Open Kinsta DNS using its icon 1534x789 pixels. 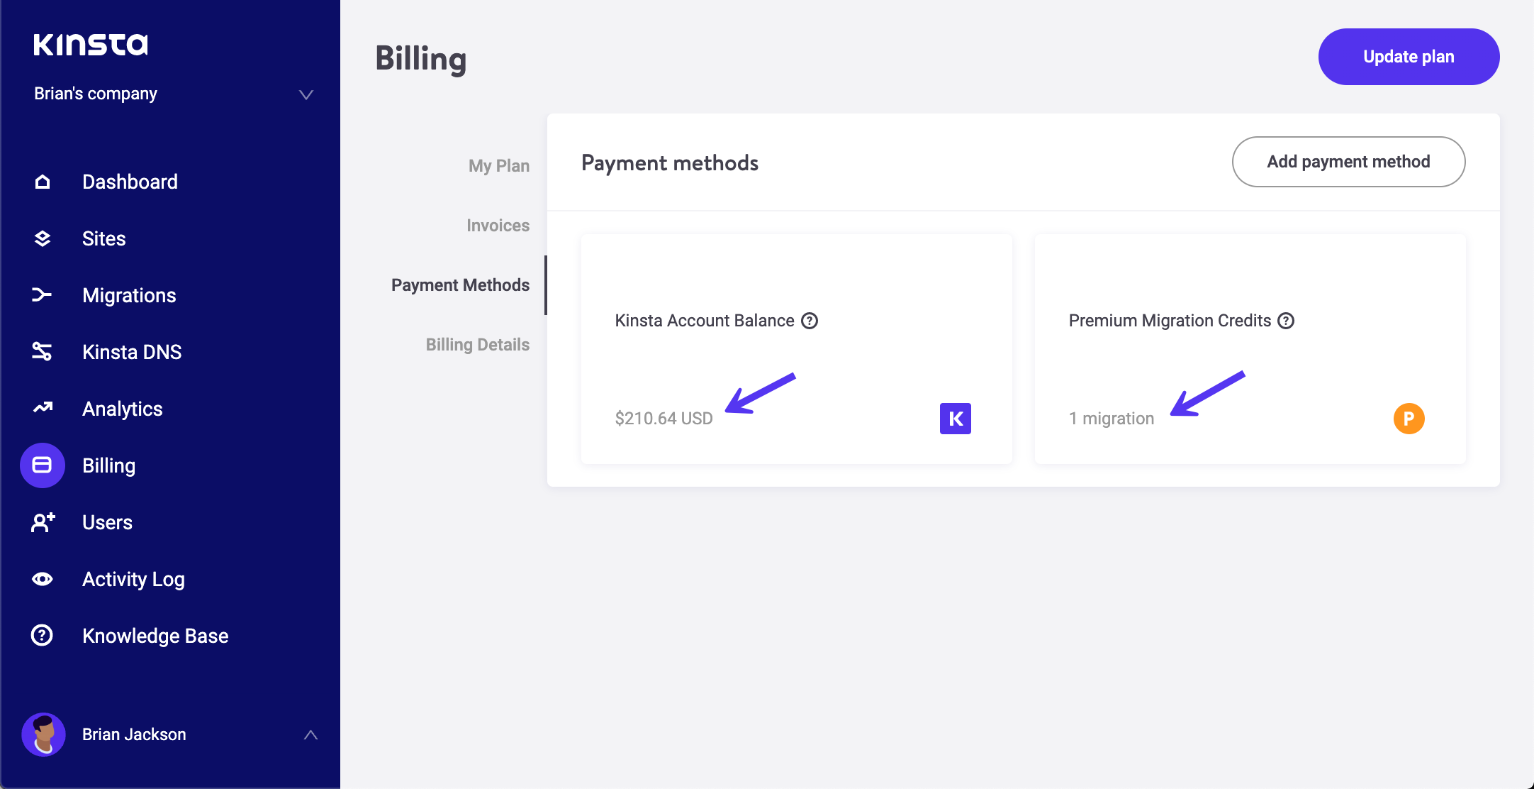42,351
